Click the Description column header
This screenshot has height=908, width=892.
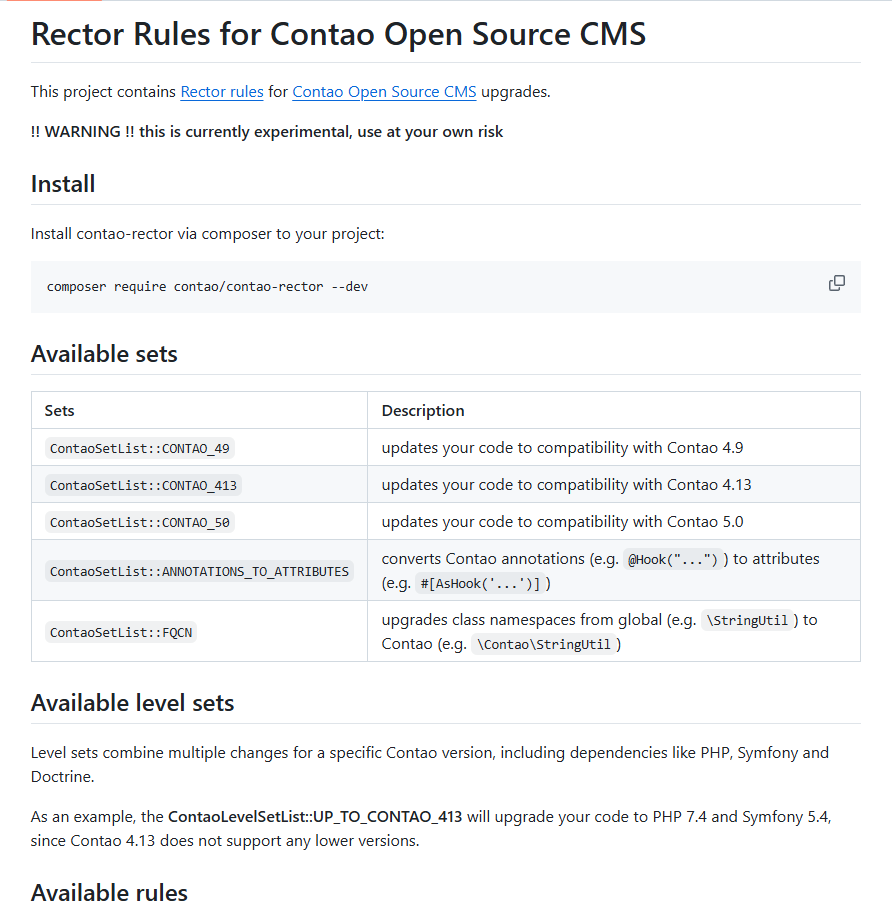pos(423,410)
